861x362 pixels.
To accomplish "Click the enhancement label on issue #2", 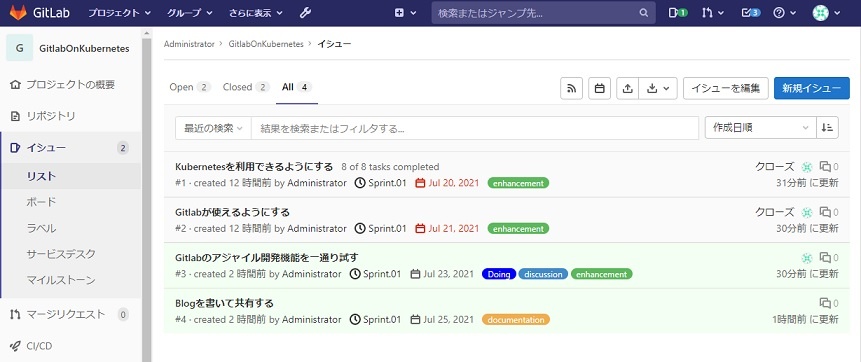I will 518,229.
